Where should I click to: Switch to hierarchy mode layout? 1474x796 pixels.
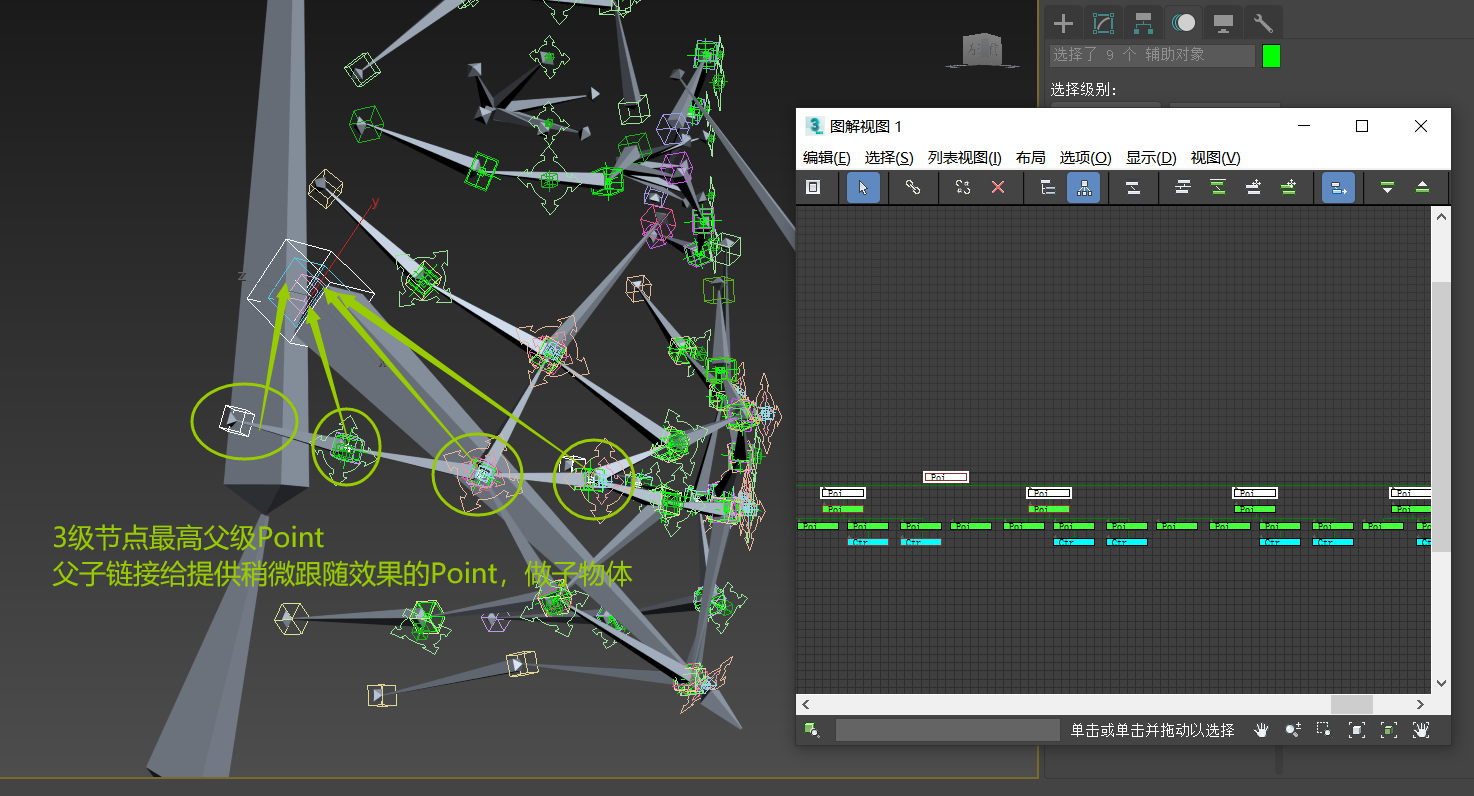[1048, 187]
